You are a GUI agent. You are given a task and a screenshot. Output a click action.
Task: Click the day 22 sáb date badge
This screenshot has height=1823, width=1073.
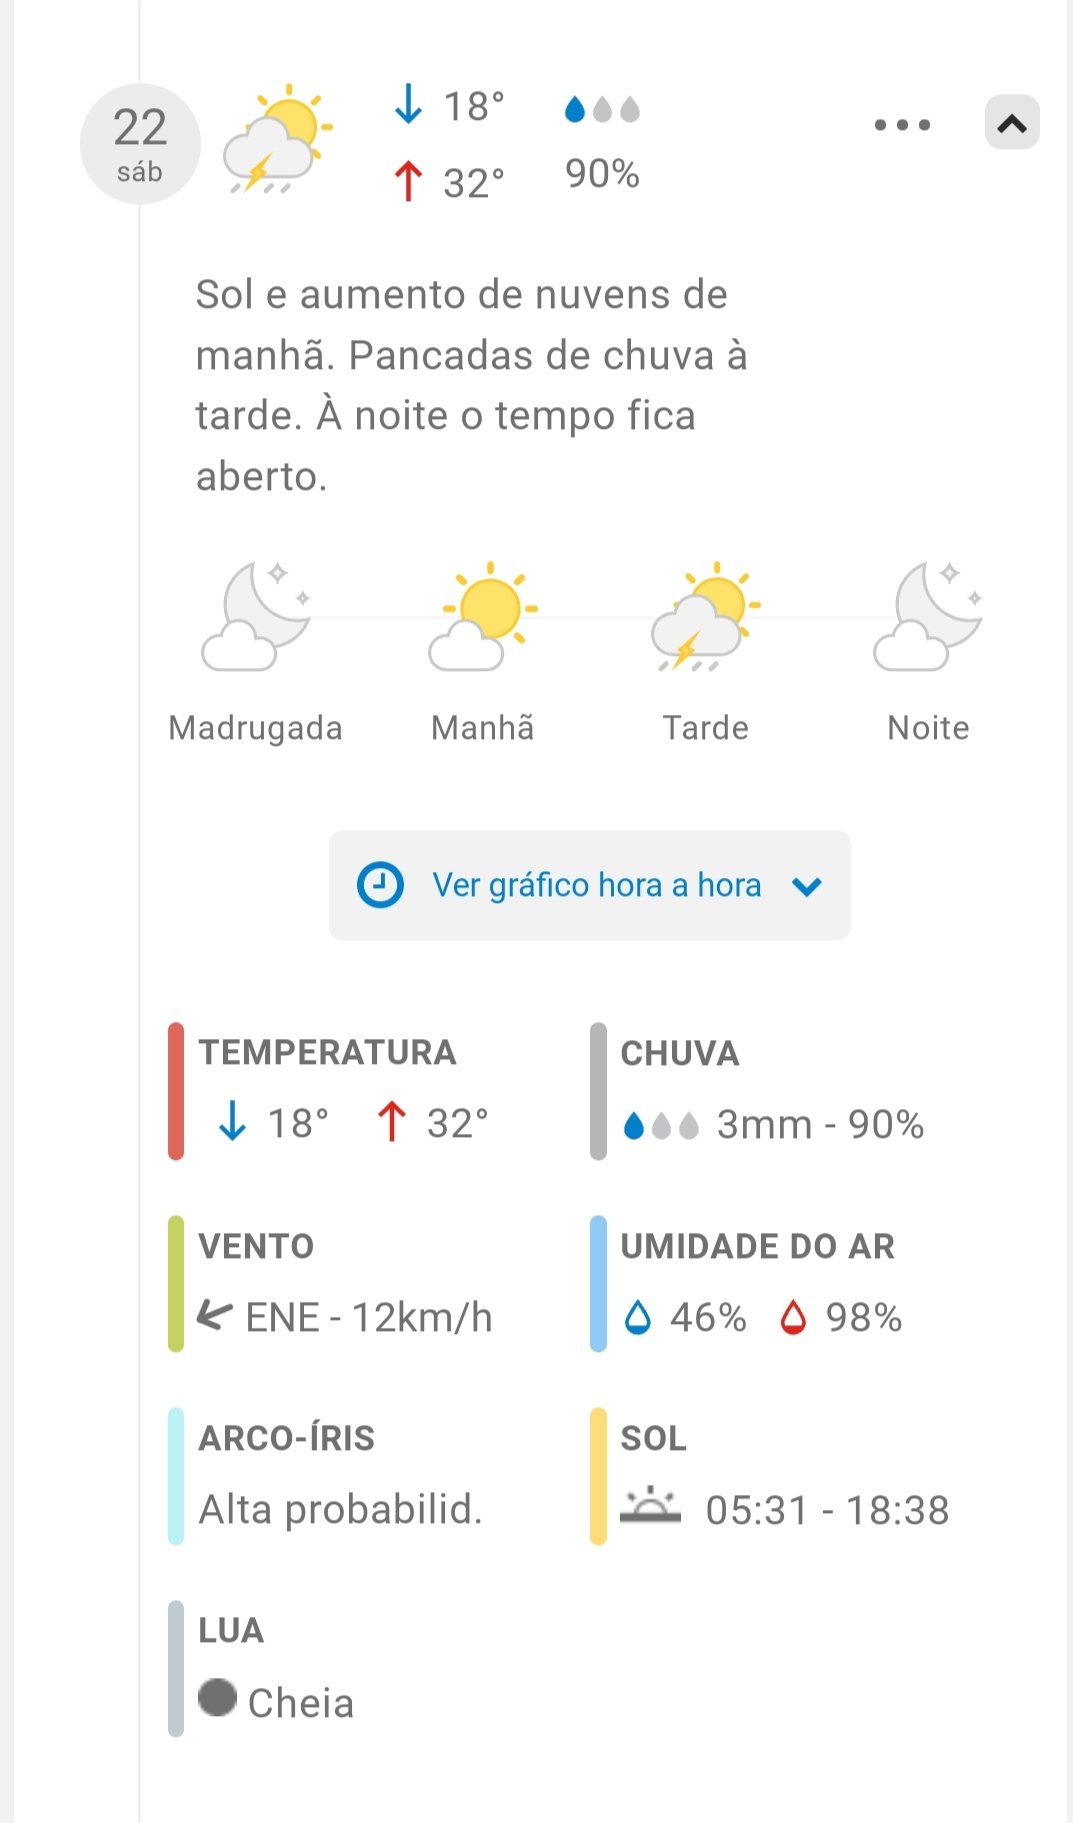(x=140, y=145)
